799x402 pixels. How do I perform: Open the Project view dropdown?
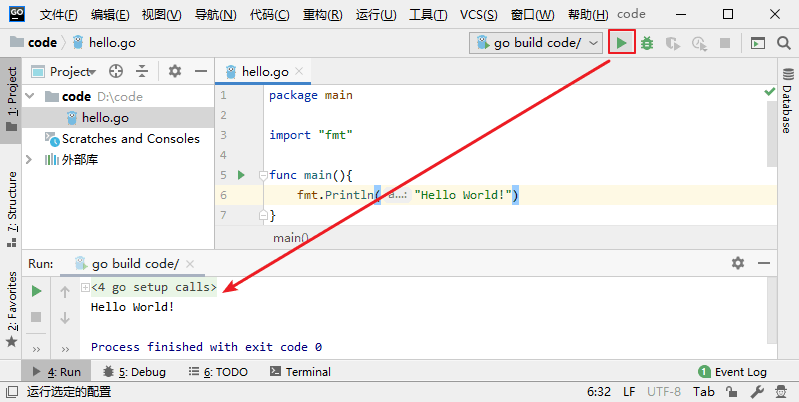tap(63, 72)
